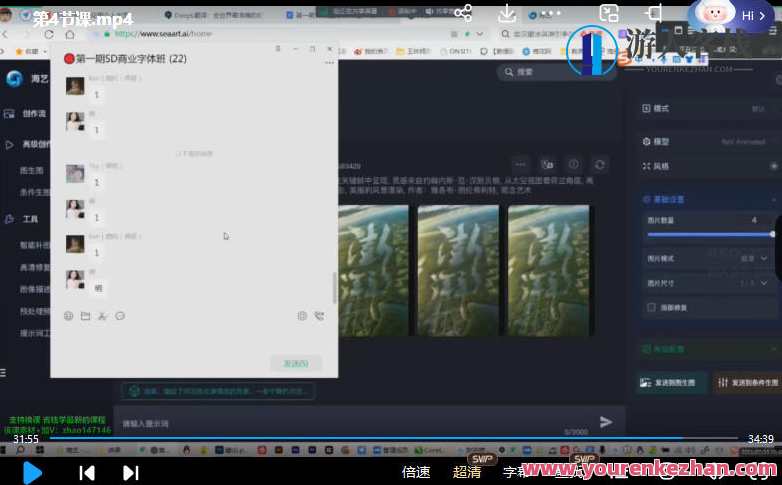The image size is (782, 485).
Task: Open the second generated image thumbnail
Action: [458, 270]
